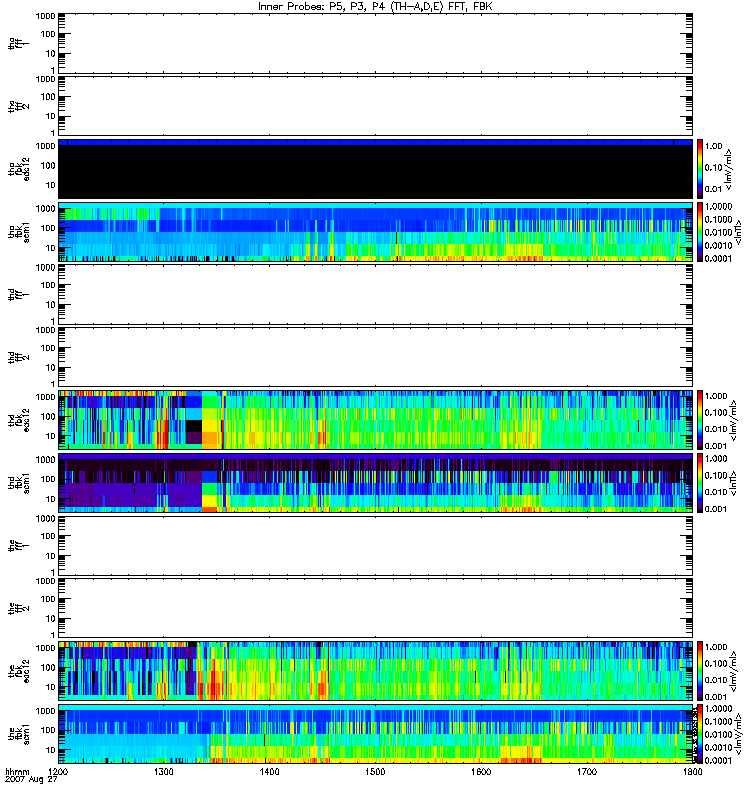This screenshot has width=750, height=800.
Task: Select the the fbk scm1 color bar
Action: pos(700,734)
